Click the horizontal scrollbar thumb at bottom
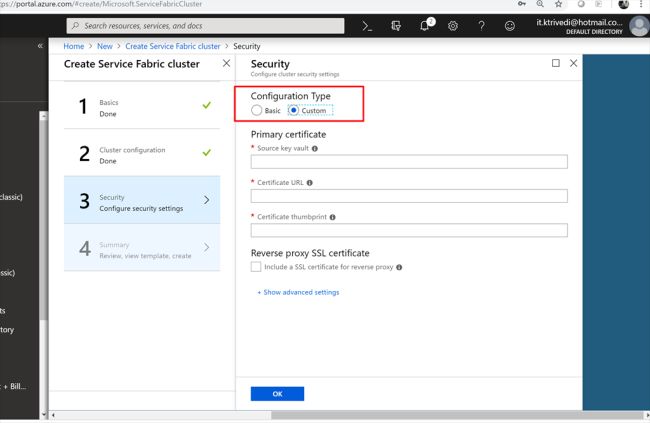The image size is (650, 423). 457,415
